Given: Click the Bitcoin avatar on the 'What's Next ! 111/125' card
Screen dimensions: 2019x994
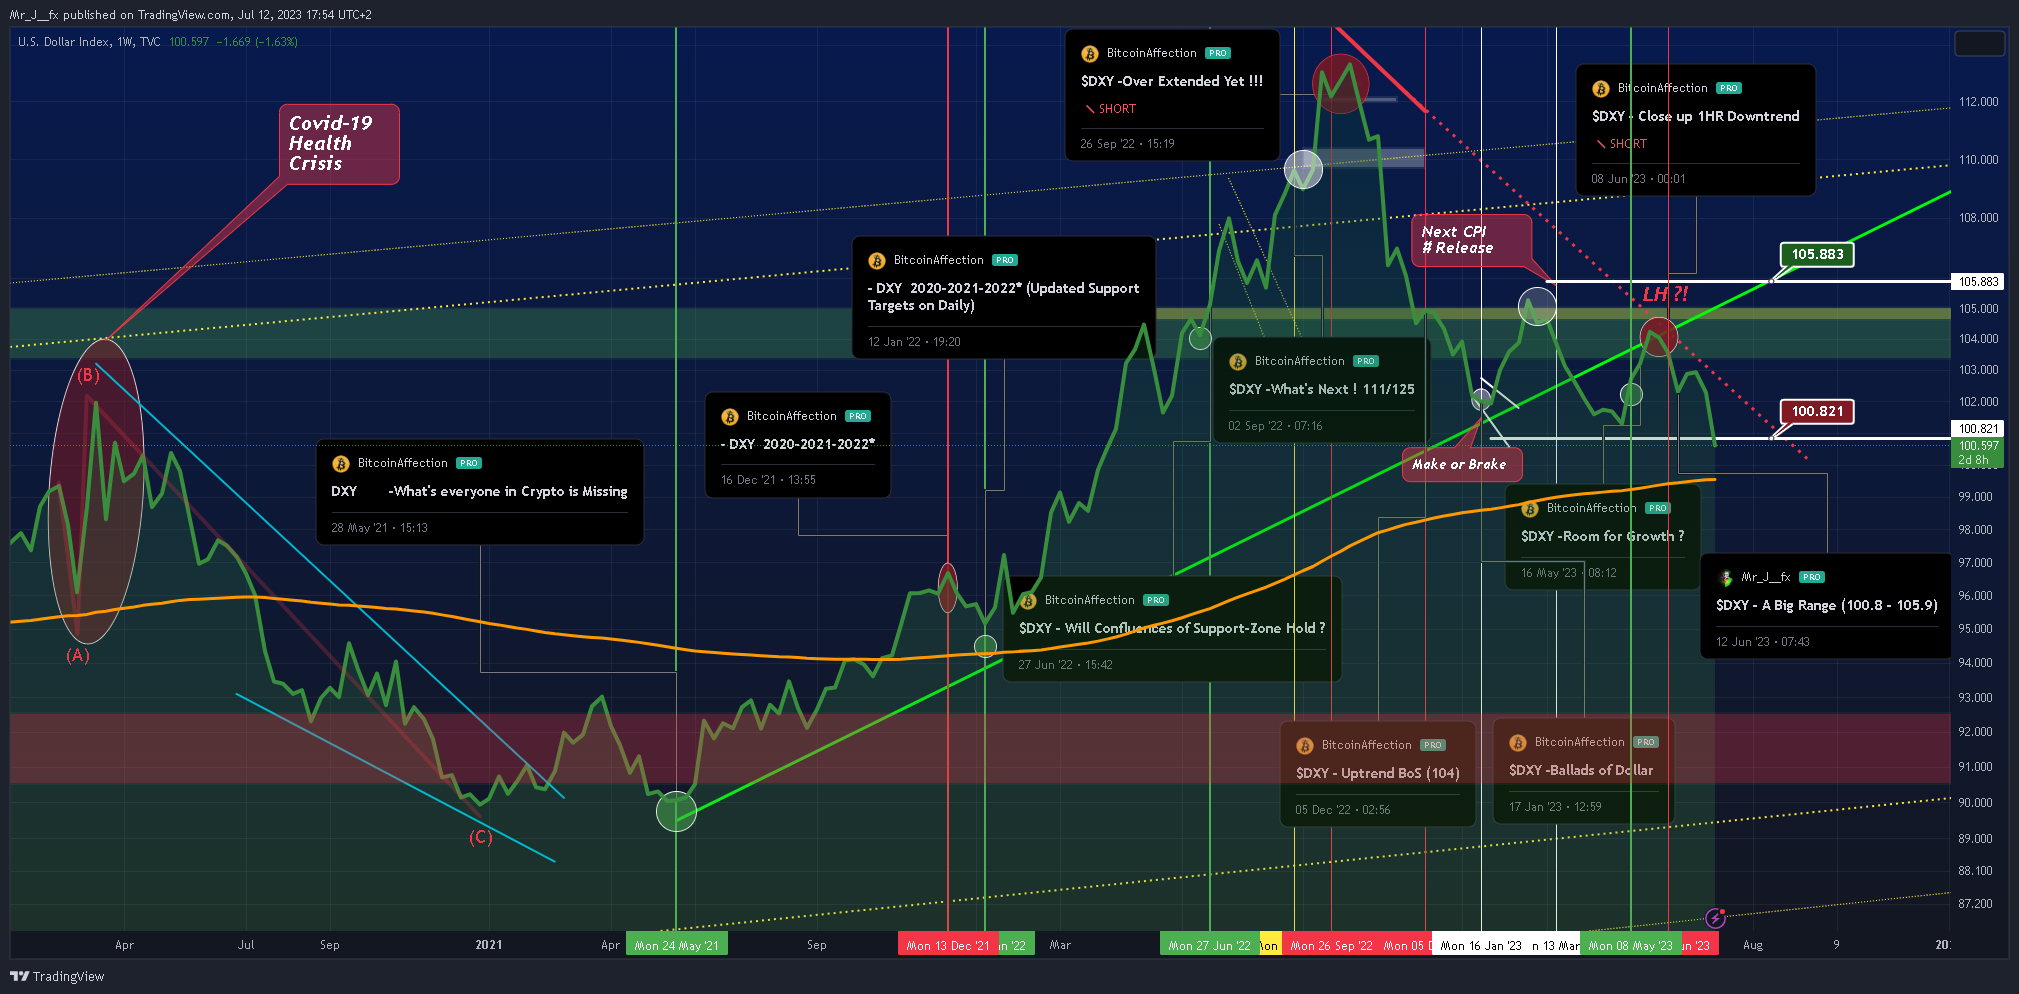Looking at the screenshot, I should (x=1237, y=361).
